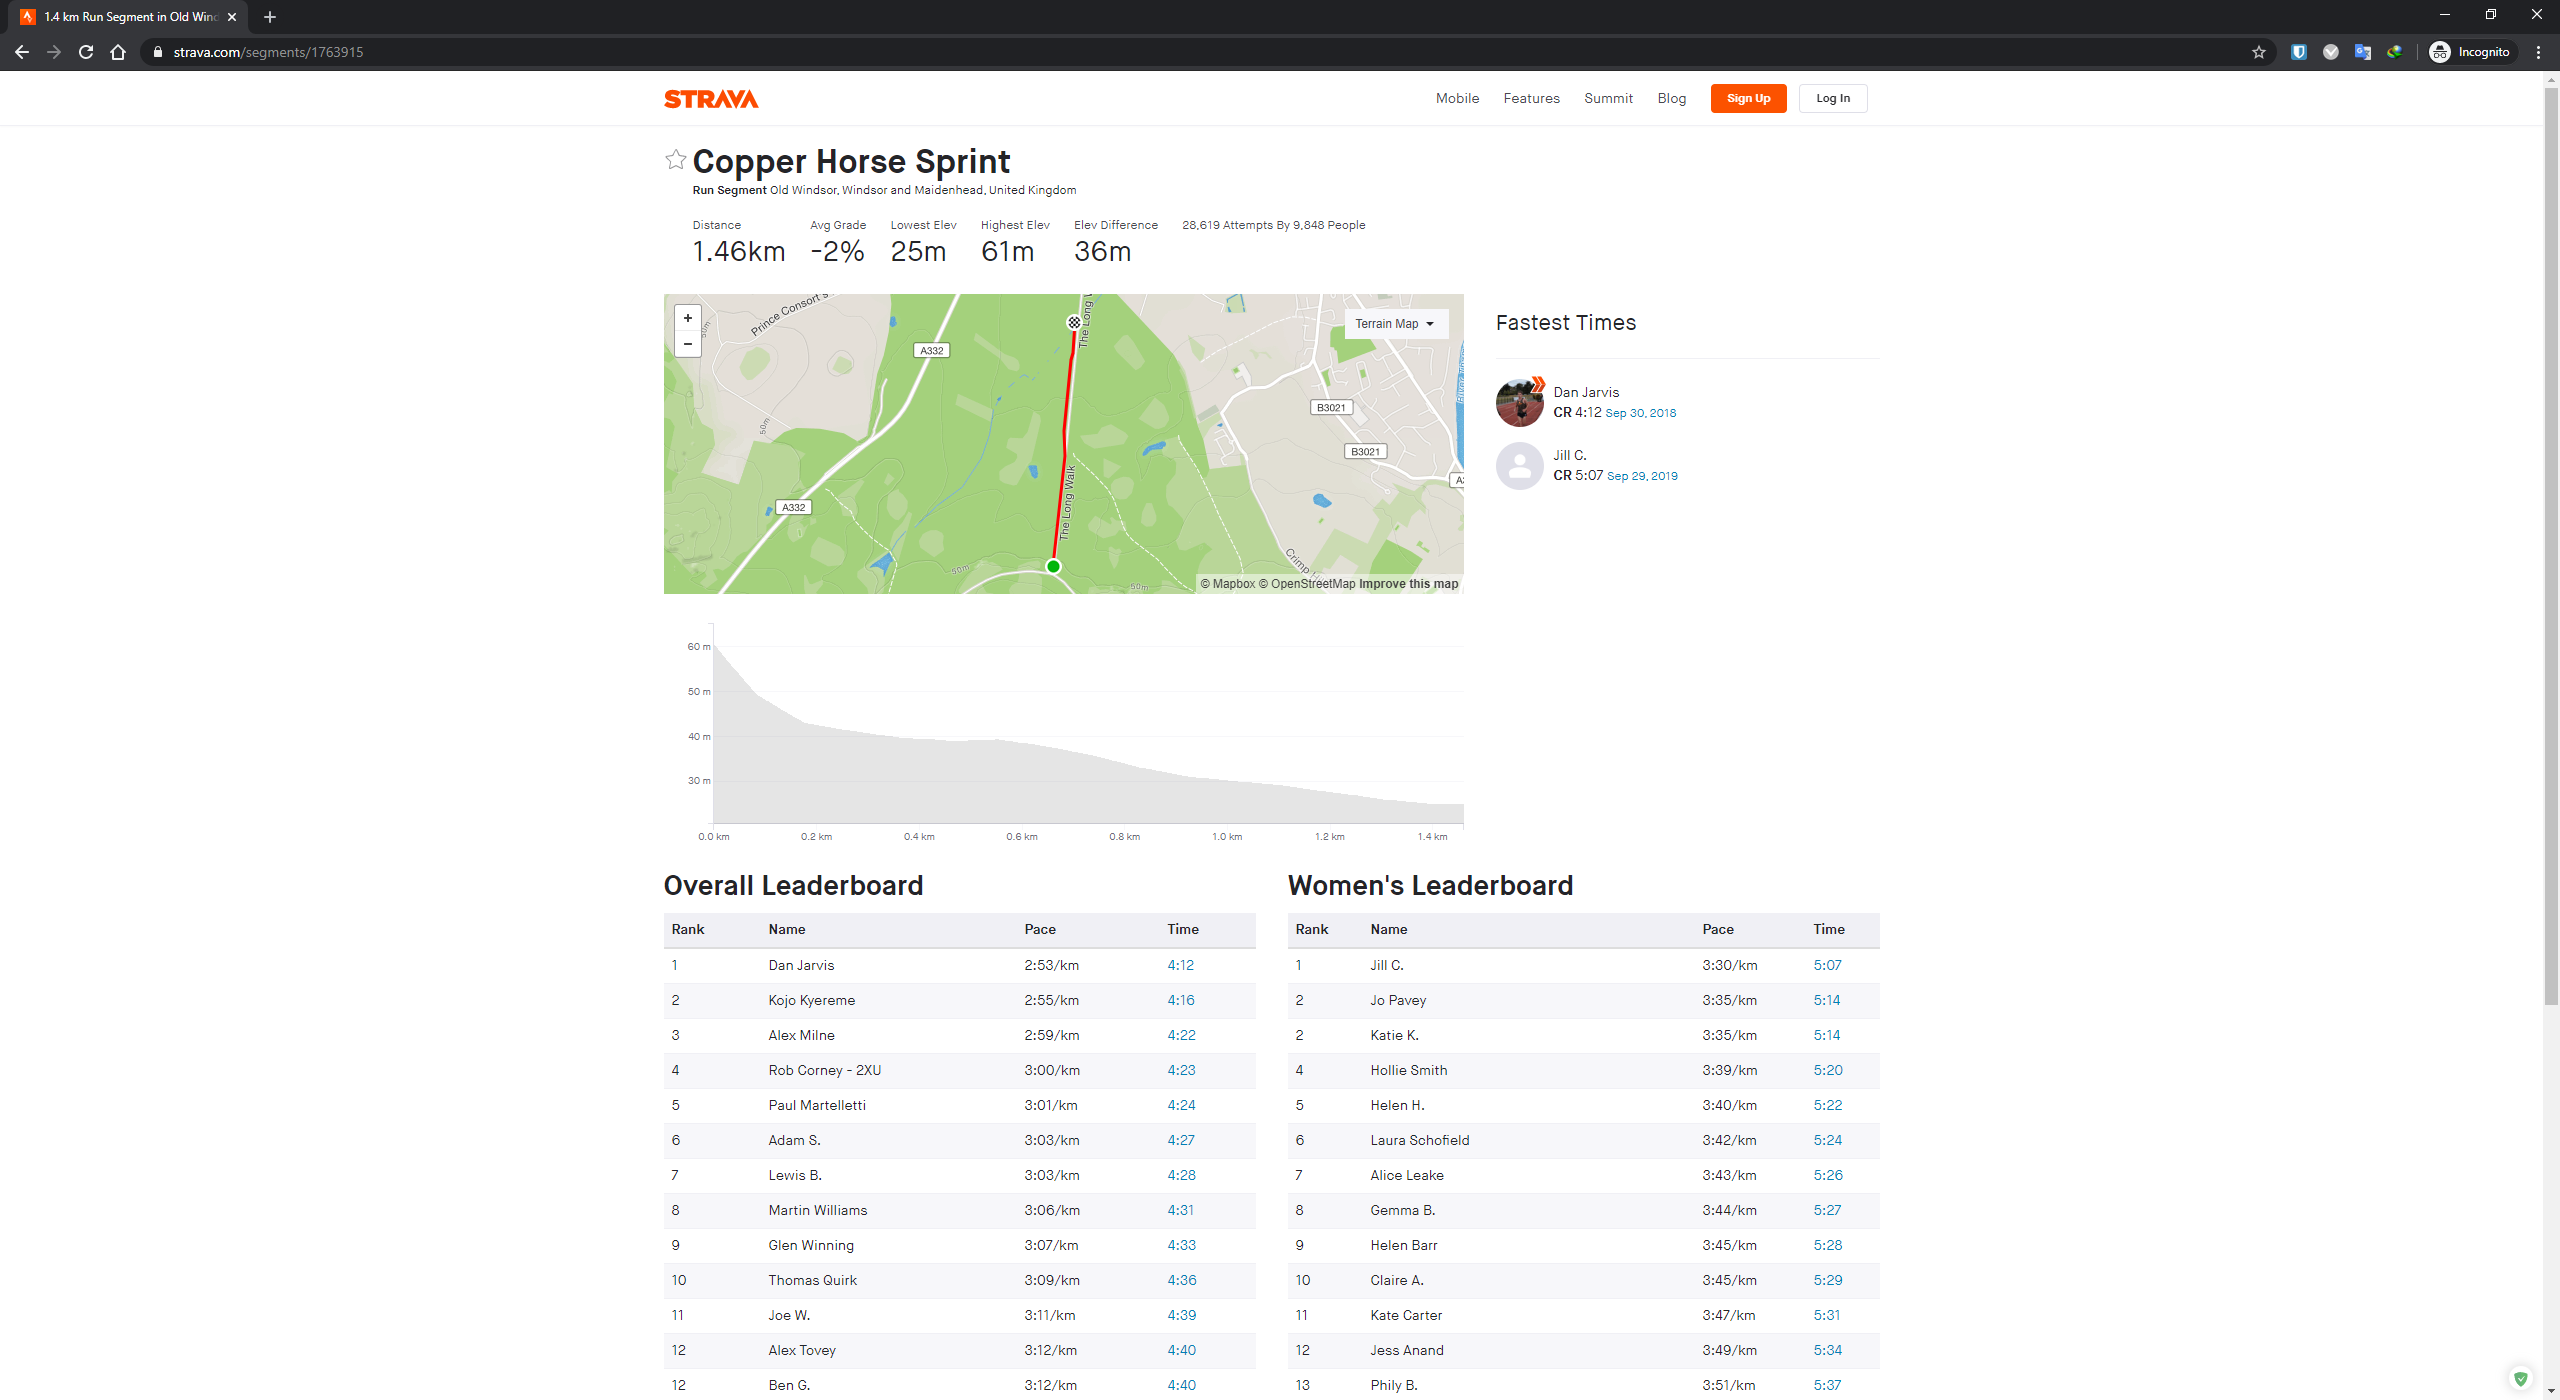This screenshot has height=1400, width=2560.
Task: Reload the Strava segment page
Action: pos(86,52)
